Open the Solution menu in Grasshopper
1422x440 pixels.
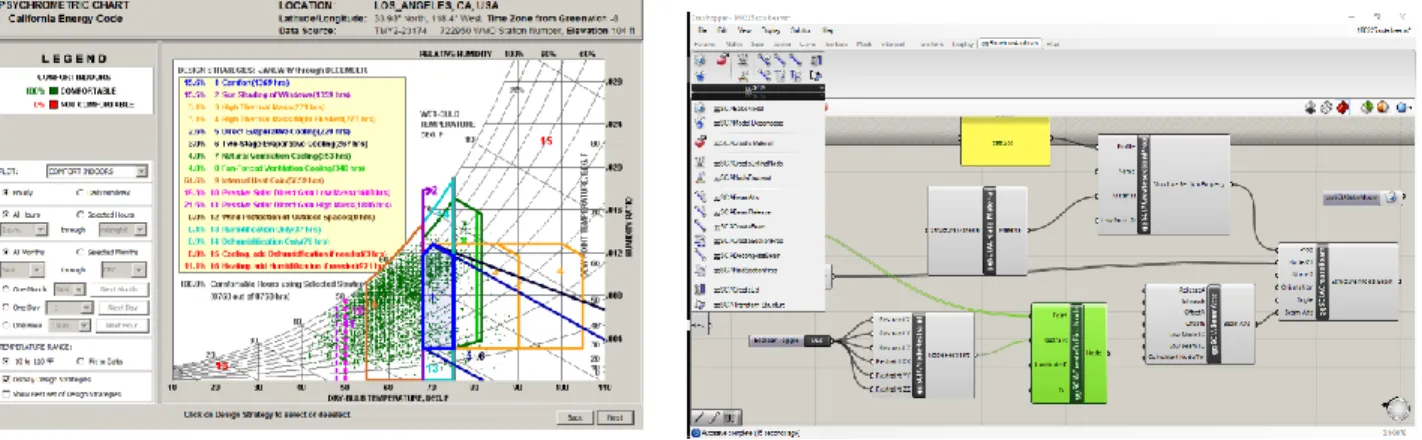click(x=802, y=31)
